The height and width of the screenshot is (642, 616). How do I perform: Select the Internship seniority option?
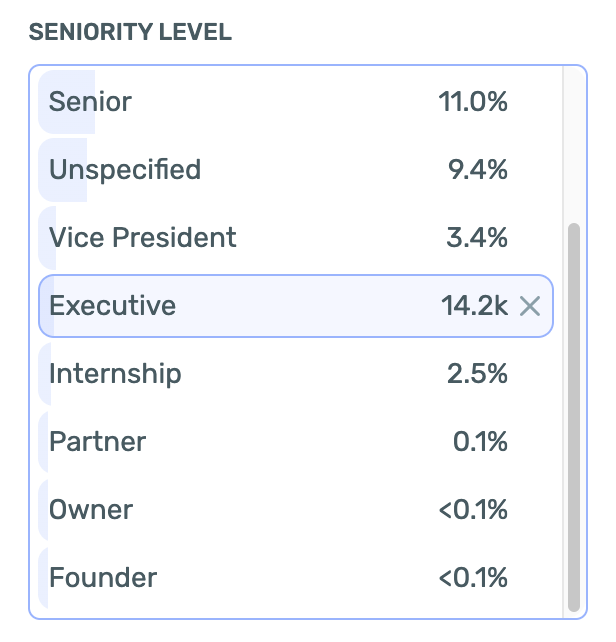[115, 374]
